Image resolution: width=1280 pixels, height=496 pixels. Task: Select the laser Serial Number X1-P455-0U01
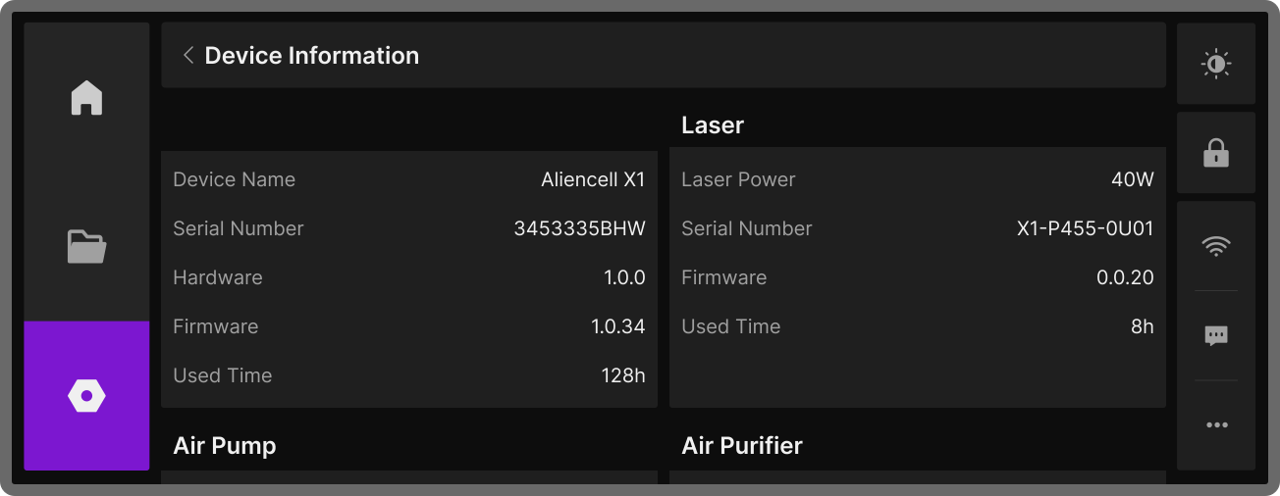click(1084, 229)
